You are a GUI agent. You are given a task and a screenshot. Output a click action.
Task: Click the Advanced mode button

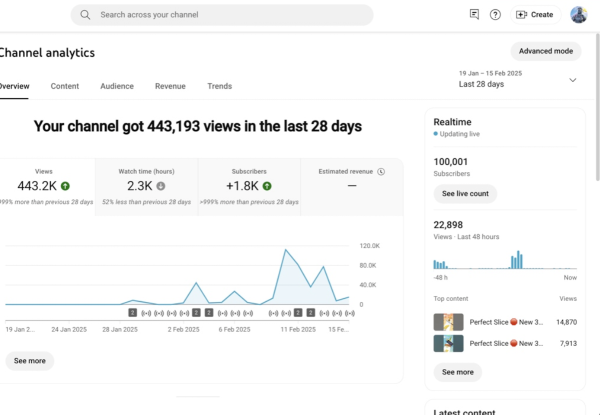[x=545, y=51]
